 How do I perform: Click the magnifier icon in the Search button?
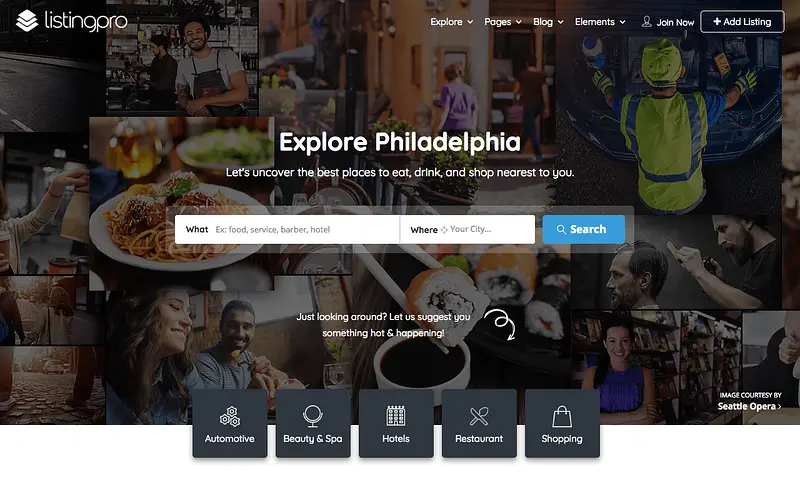click(561, 230)
